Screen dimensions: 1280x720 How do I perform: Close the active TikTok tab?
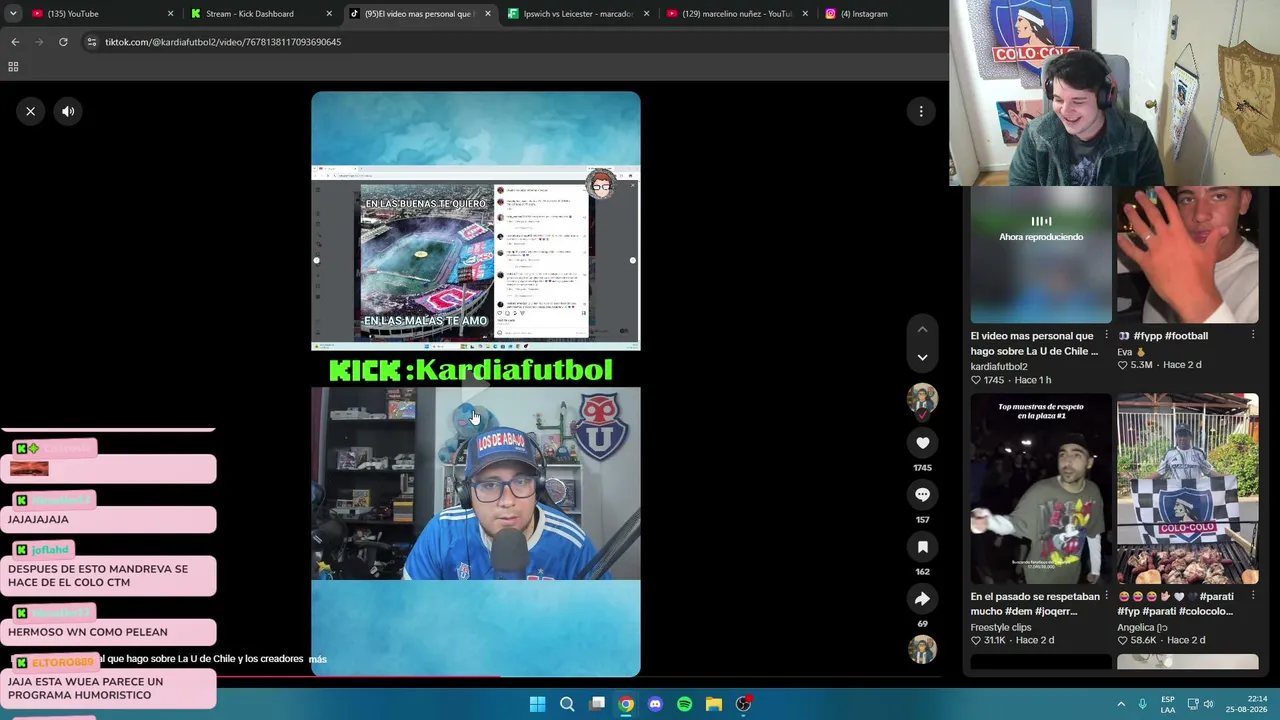tap(488, 14)
